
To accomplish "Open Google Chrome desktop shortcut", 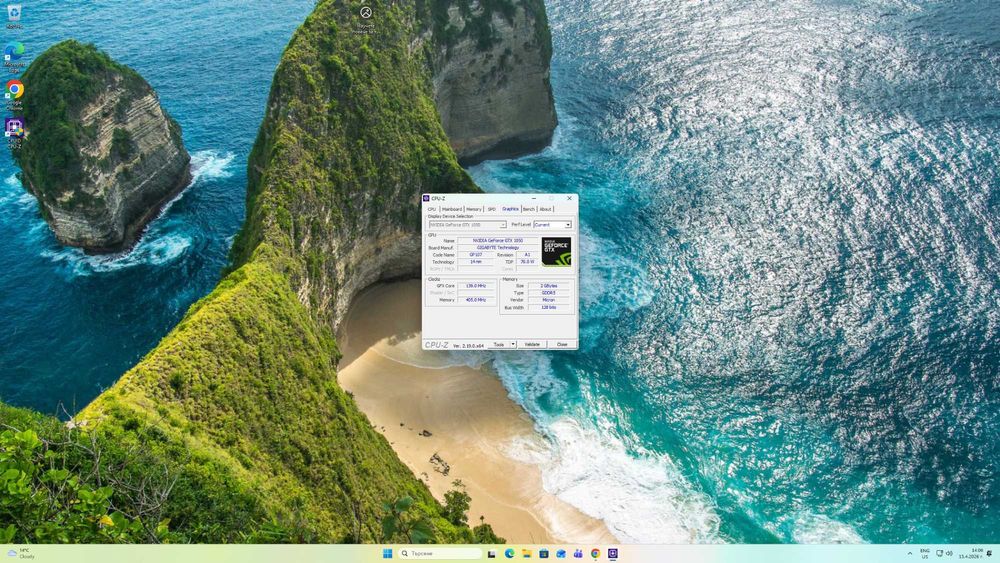I will 14,94.
